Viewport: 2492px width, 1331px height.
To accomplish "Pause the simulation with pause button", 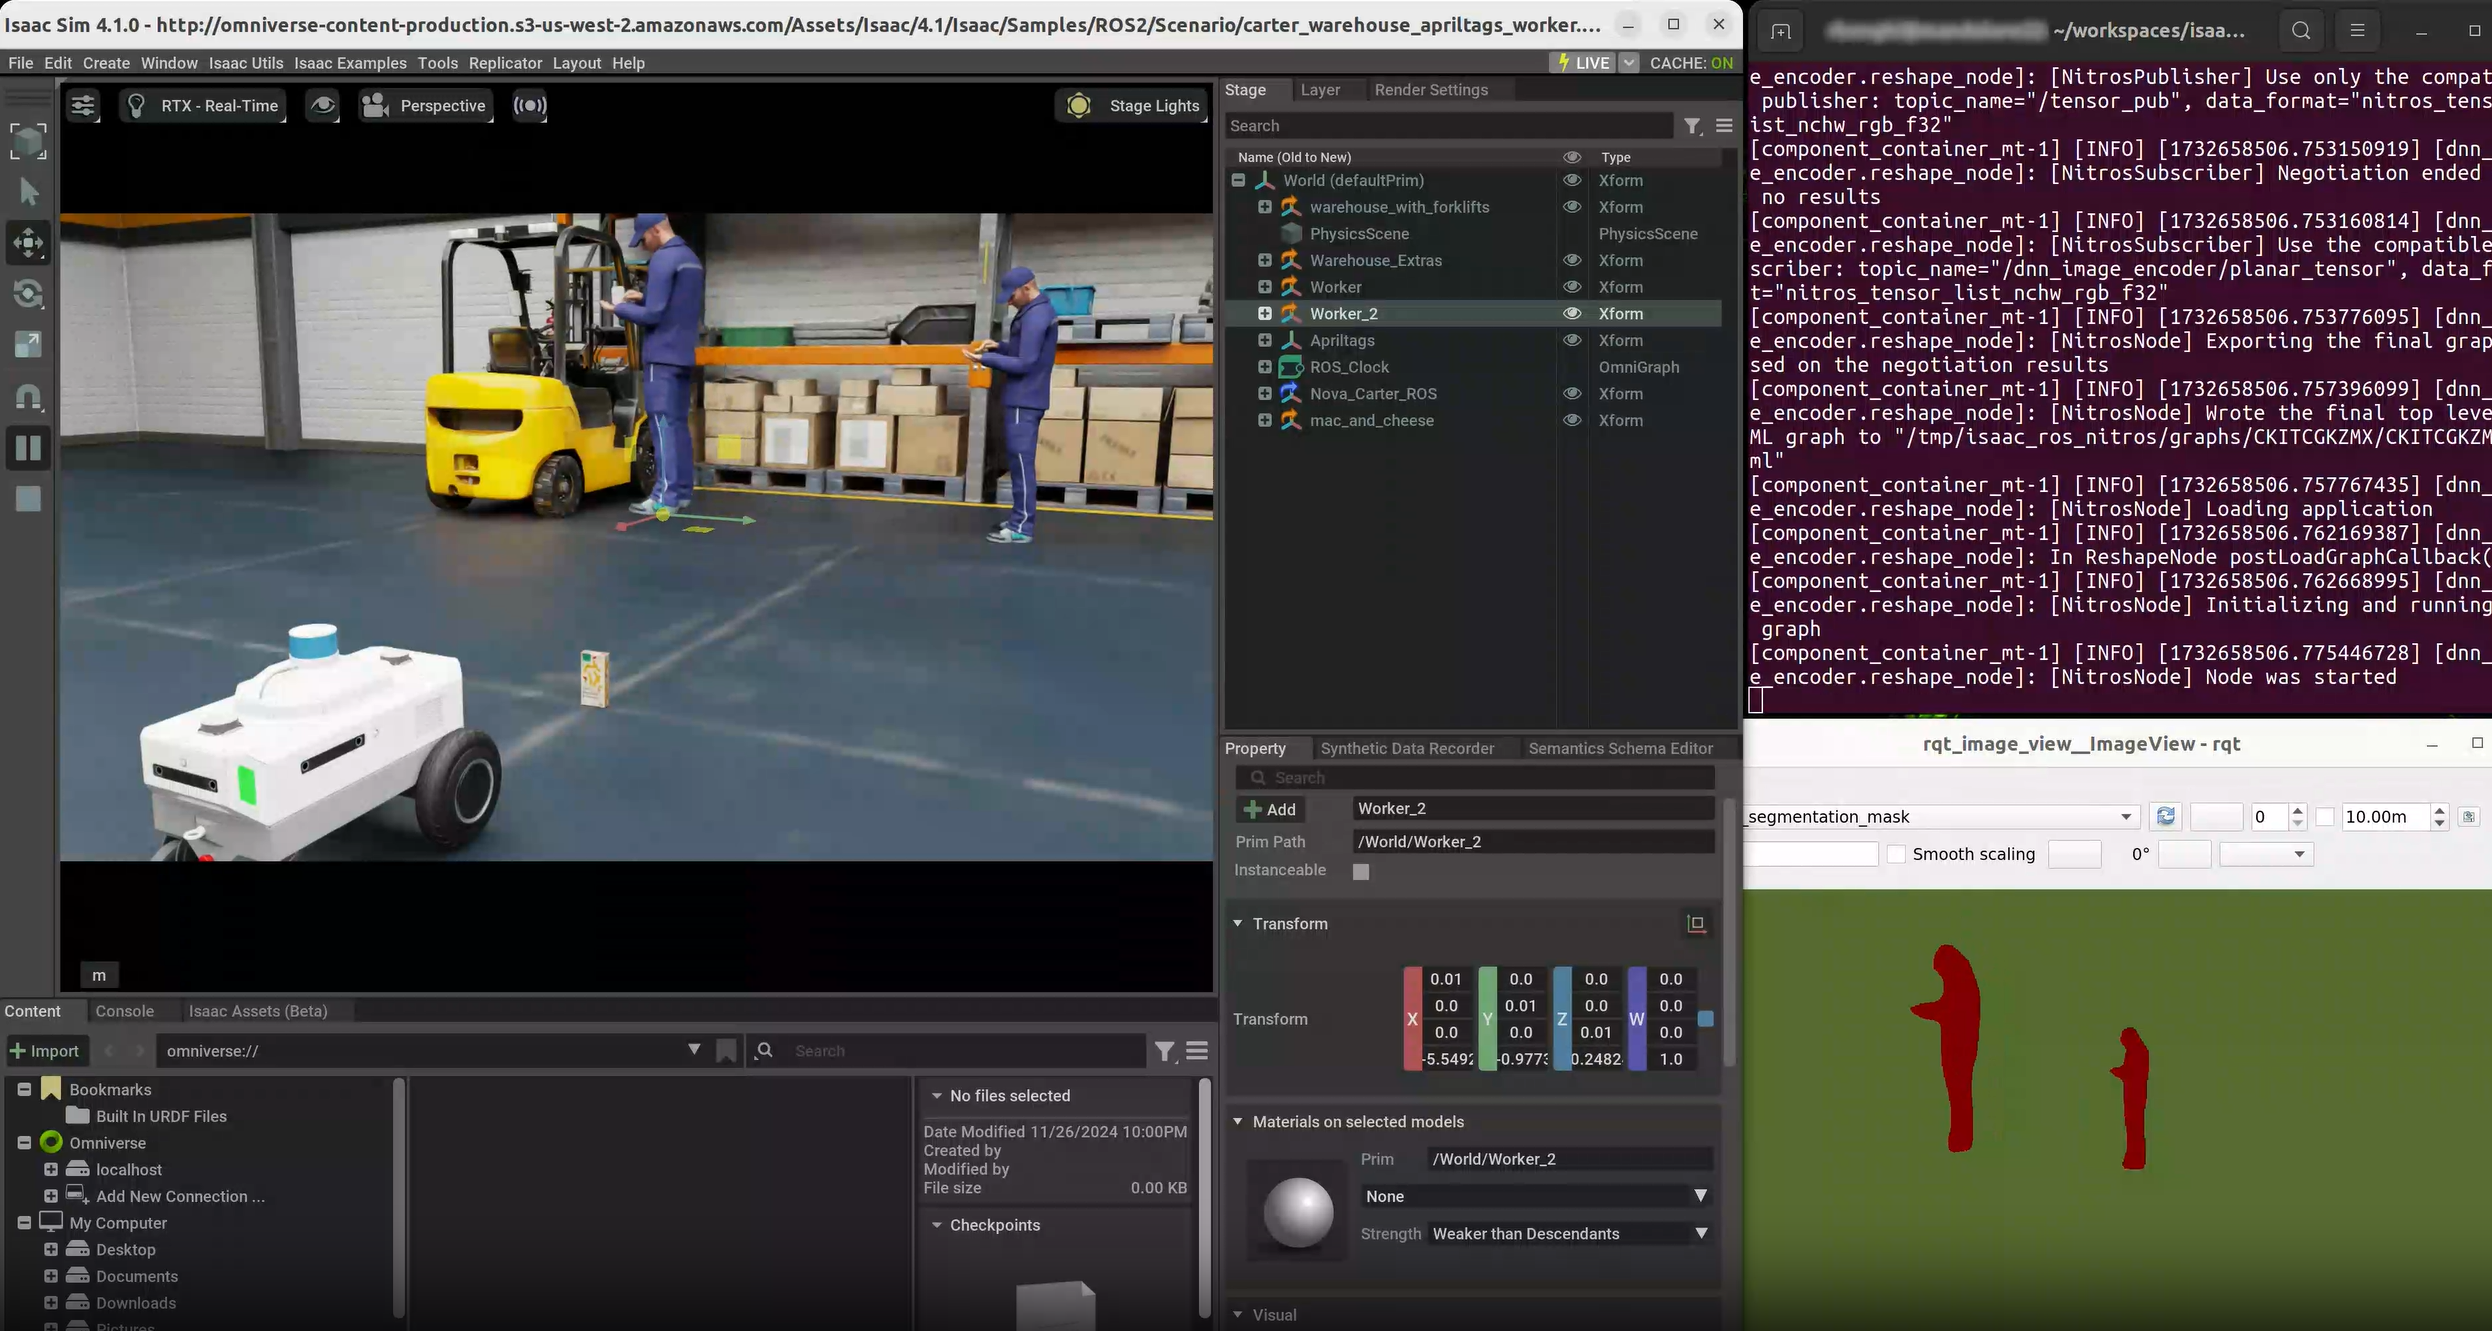I will 28,447.
